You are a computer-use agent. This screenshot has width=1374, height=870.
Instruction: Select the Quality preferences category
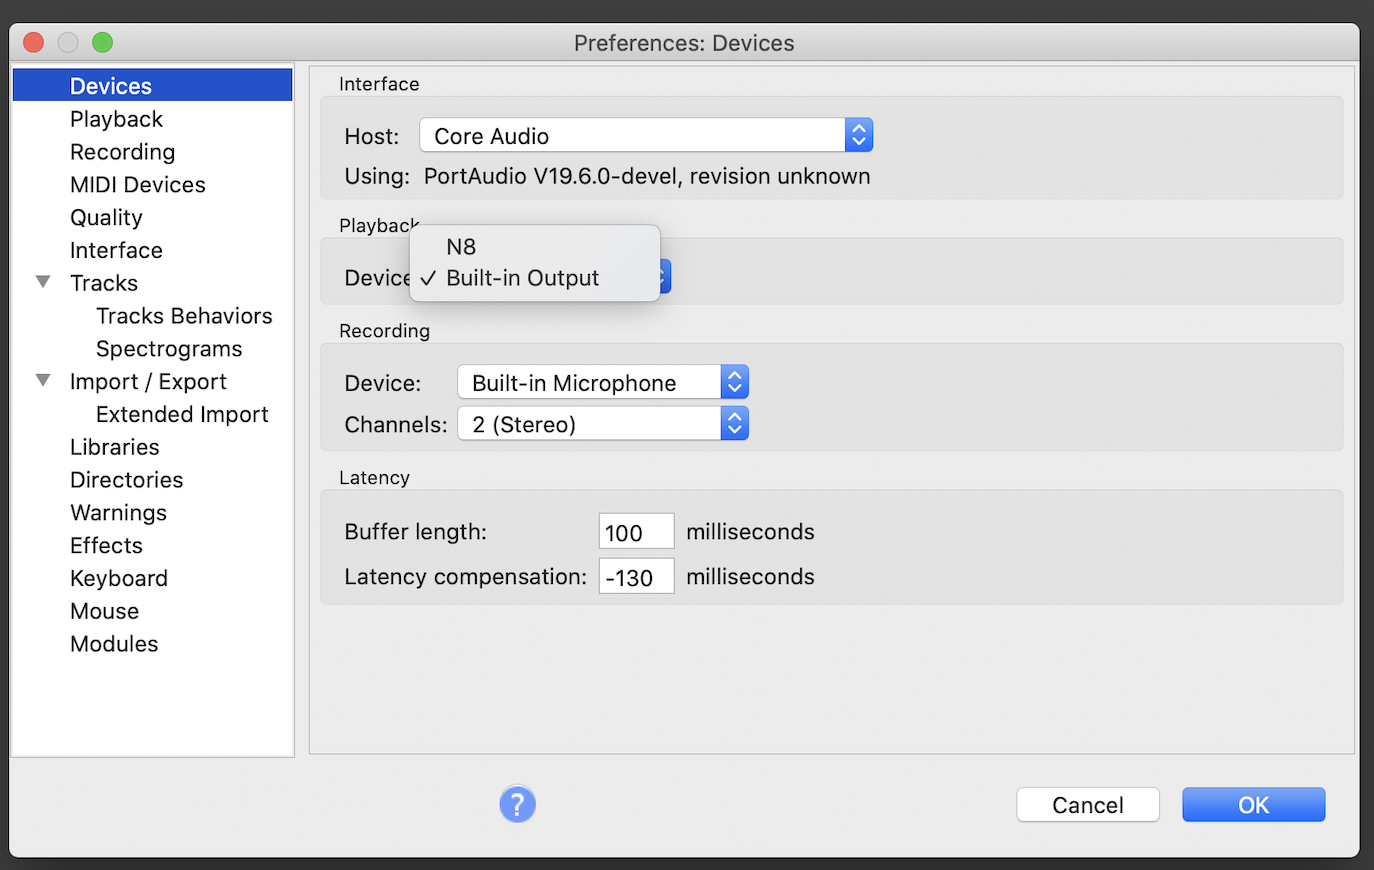(106, 218)
